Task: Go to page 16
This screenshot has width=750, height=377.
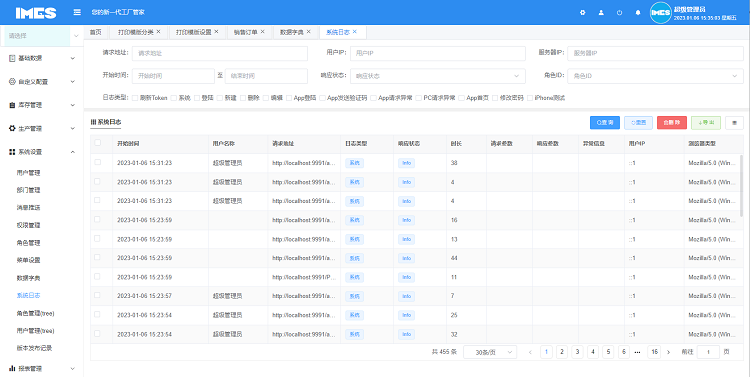Action: click(654, 352)
